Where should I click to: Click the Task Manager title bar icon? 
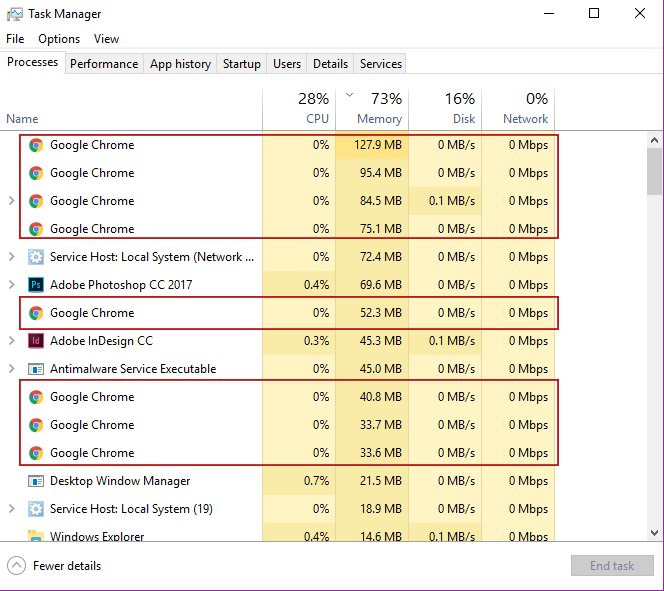[x=15, y=14]
